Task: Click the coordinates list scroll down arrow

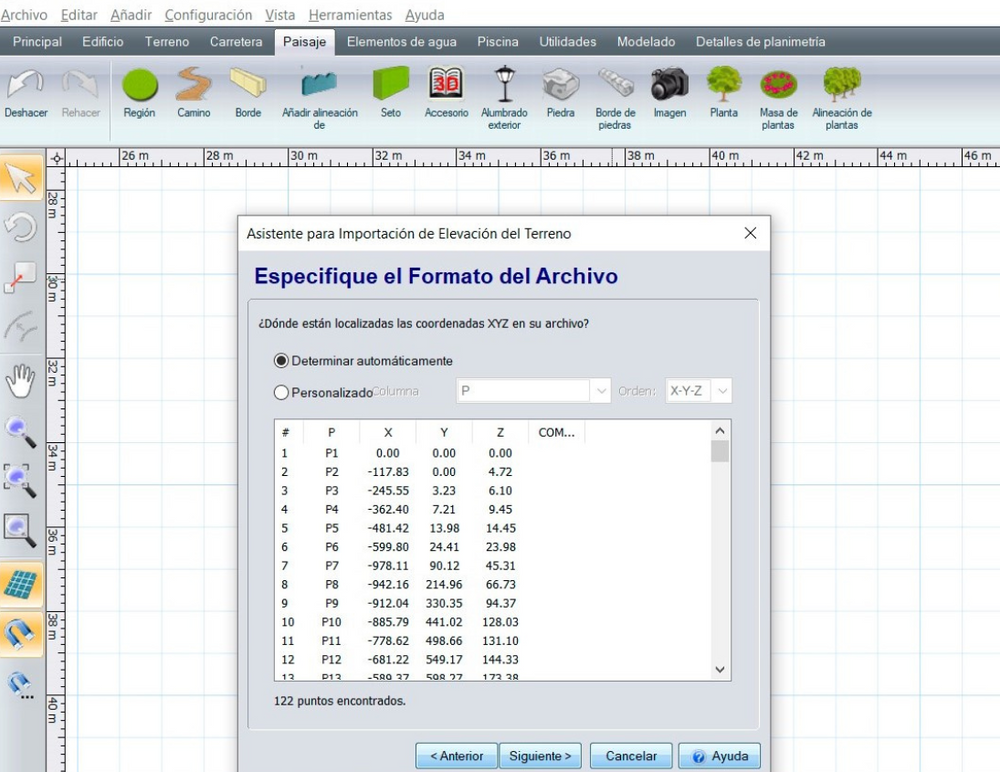Action: [720, 669]
